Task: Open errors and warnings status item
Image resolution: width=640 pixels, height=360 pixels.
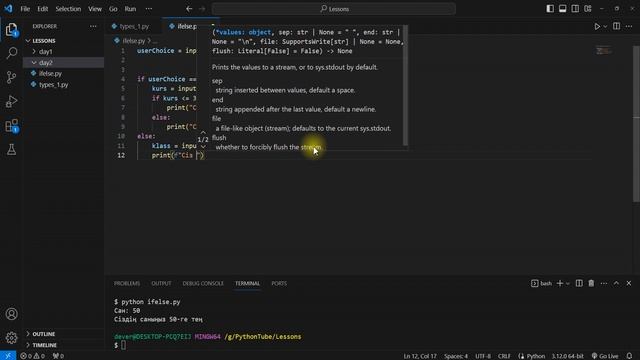Action: (33, 356)
